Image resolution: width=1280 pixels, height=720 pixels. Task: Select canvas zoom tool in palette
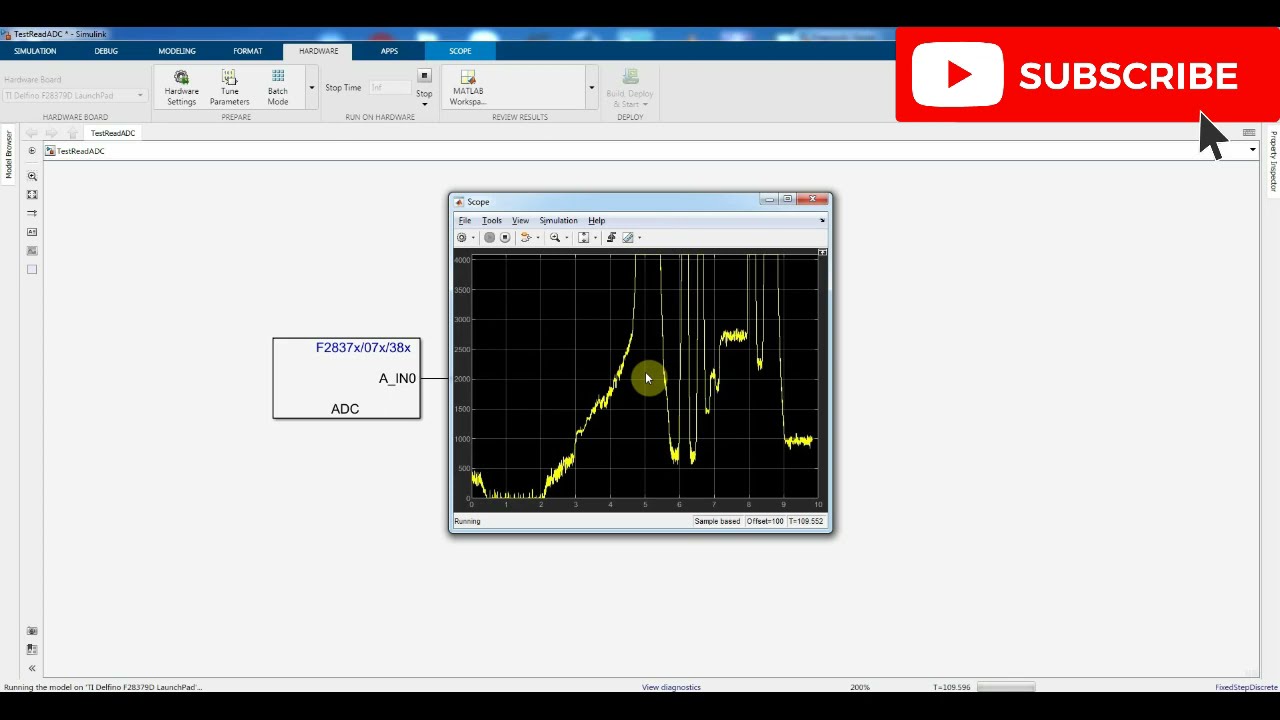[32, 176]
